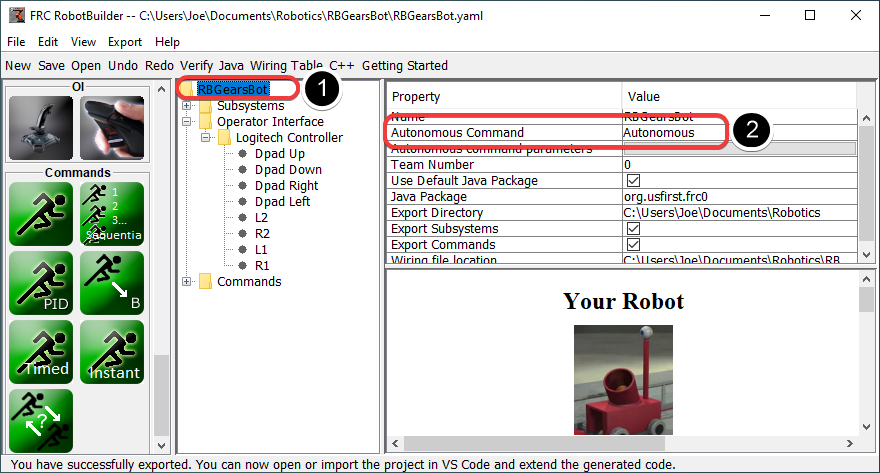Viewport: 880px width, 473px height.
Task: Click the properties table scroll up arrow
Action: pos(866,118)
